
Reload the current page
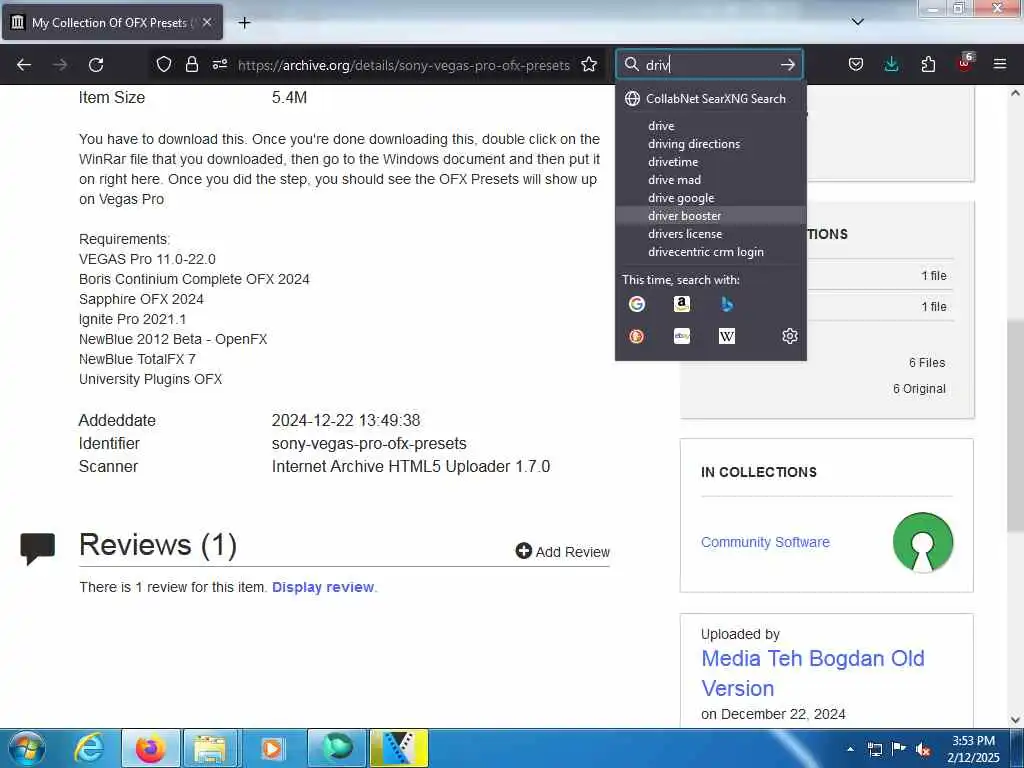(x=96, y=65)
